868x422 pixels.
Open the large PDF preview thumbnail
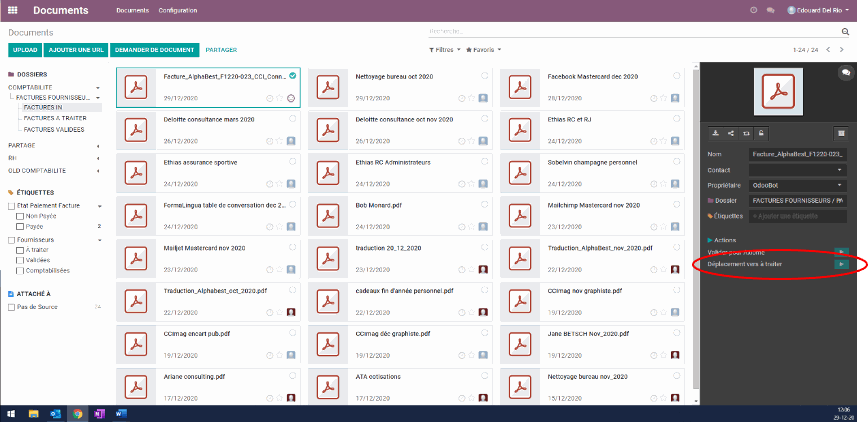[778, 91]
